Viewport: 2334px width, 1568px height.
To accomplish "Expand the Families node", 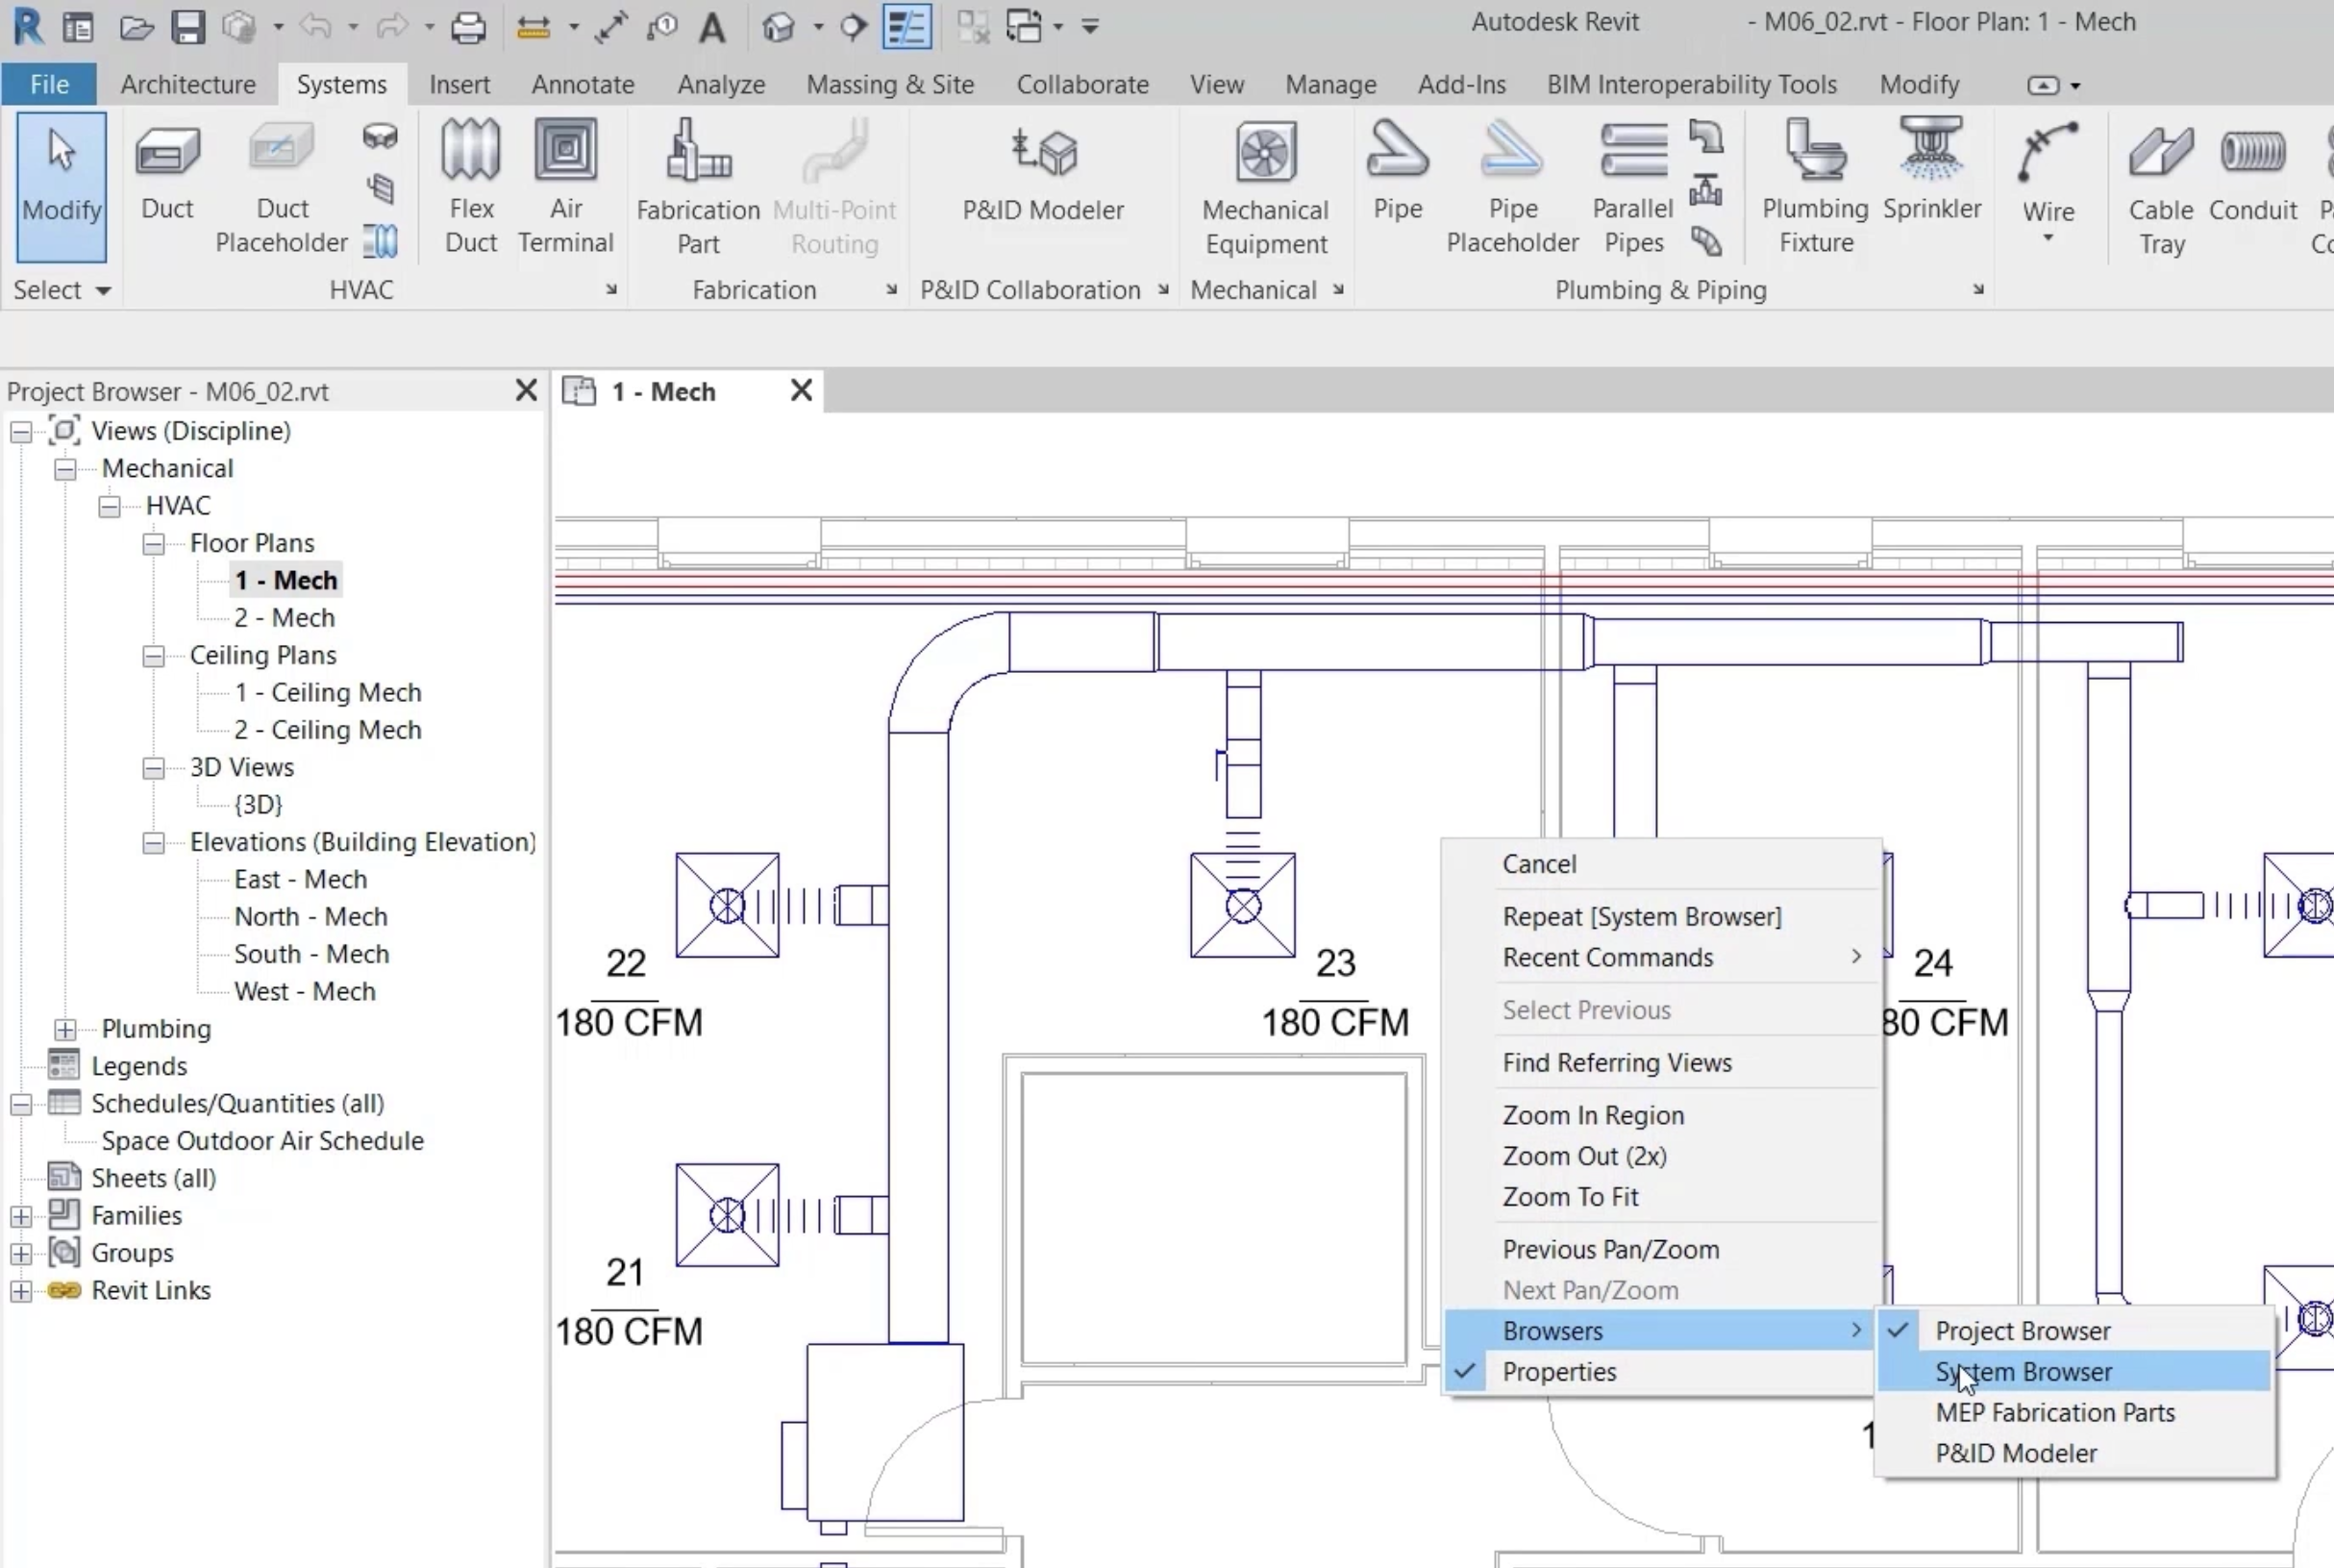I will 21,1216.
